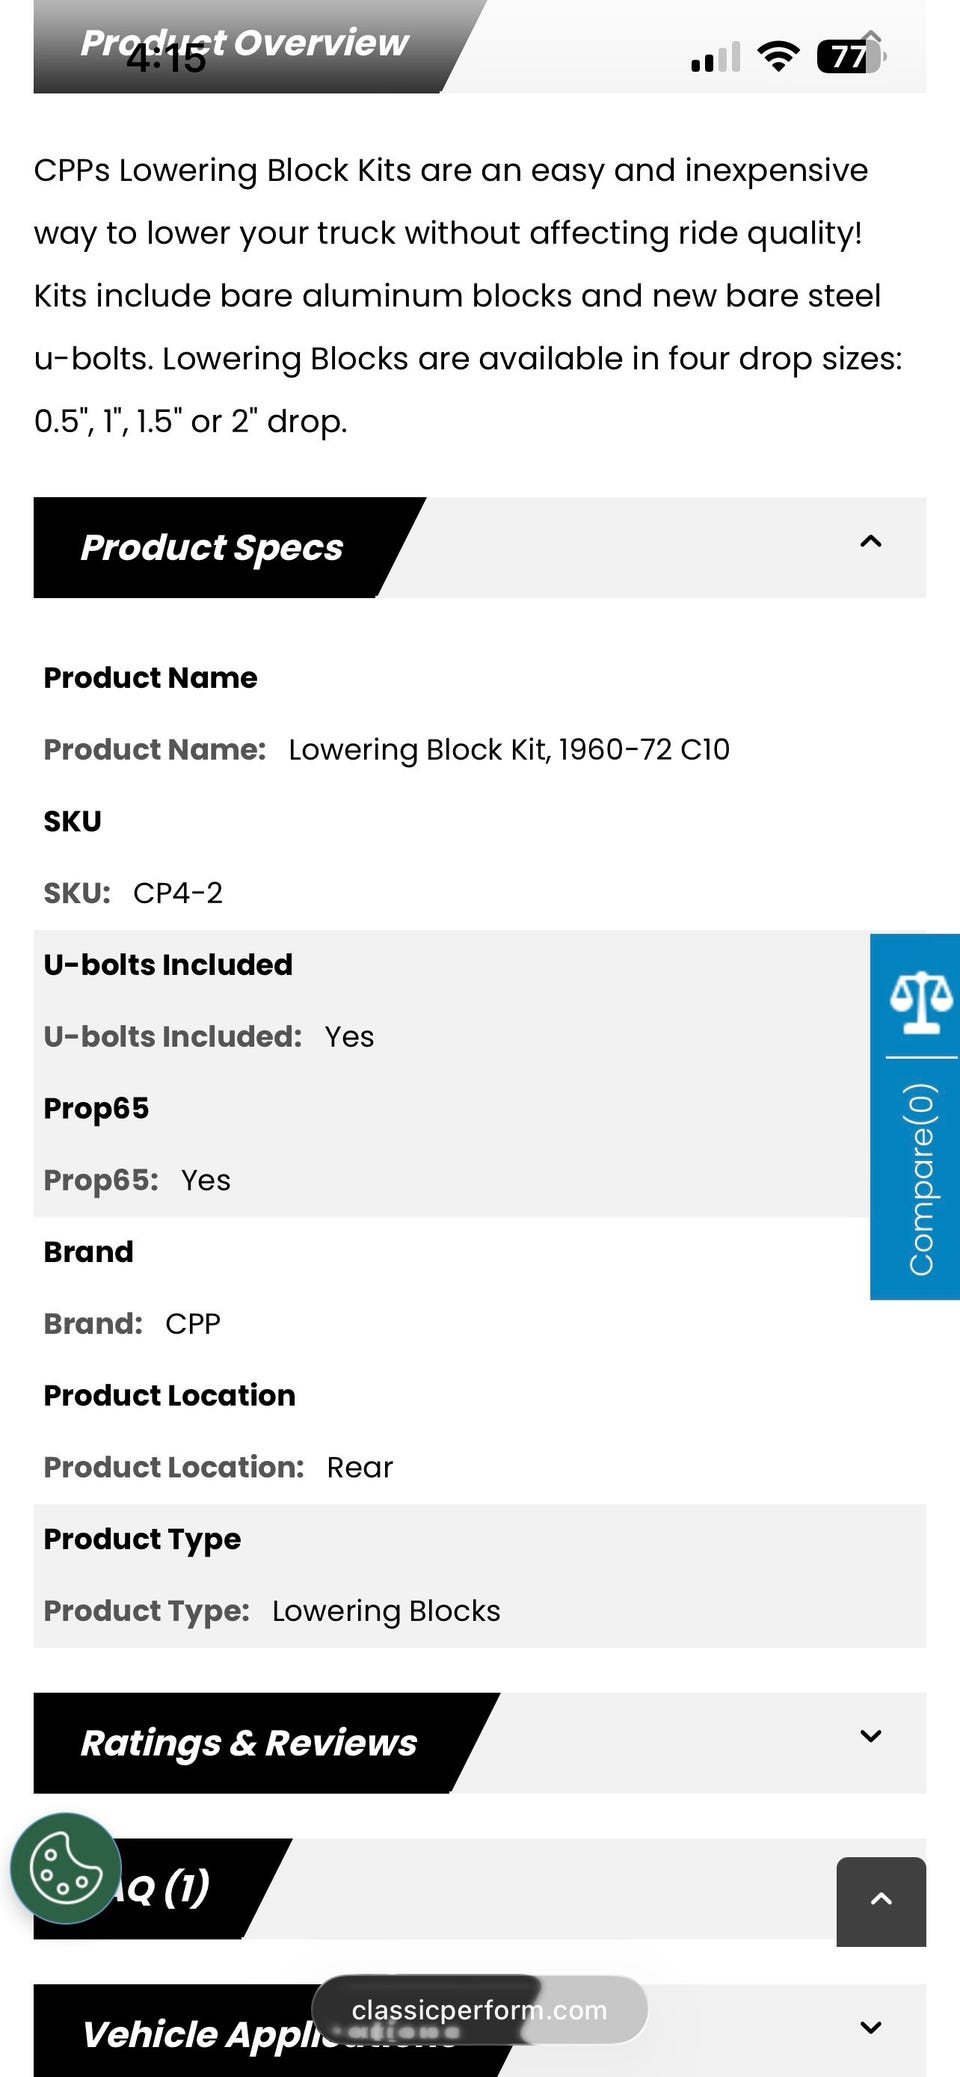The width and height of the screenshot is (960, 2077).
Task: Tap the battery indicator icon
Action: [851, 56]
